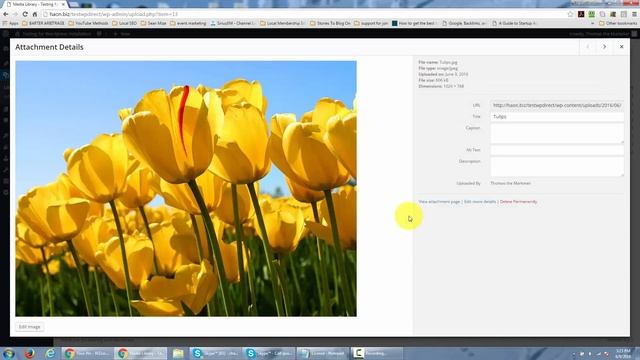Image resolution: width=640 pixels, height=360 pixels.
Task: Click the Uploaded By author name link
Action: coord(510,183)
